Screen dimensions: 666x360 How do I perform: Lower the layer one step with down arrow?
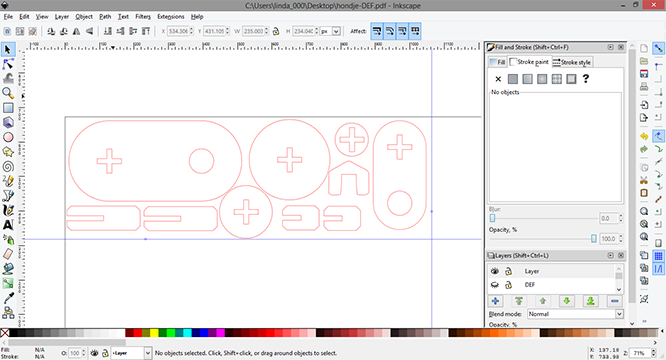click(x=567, y=301)
